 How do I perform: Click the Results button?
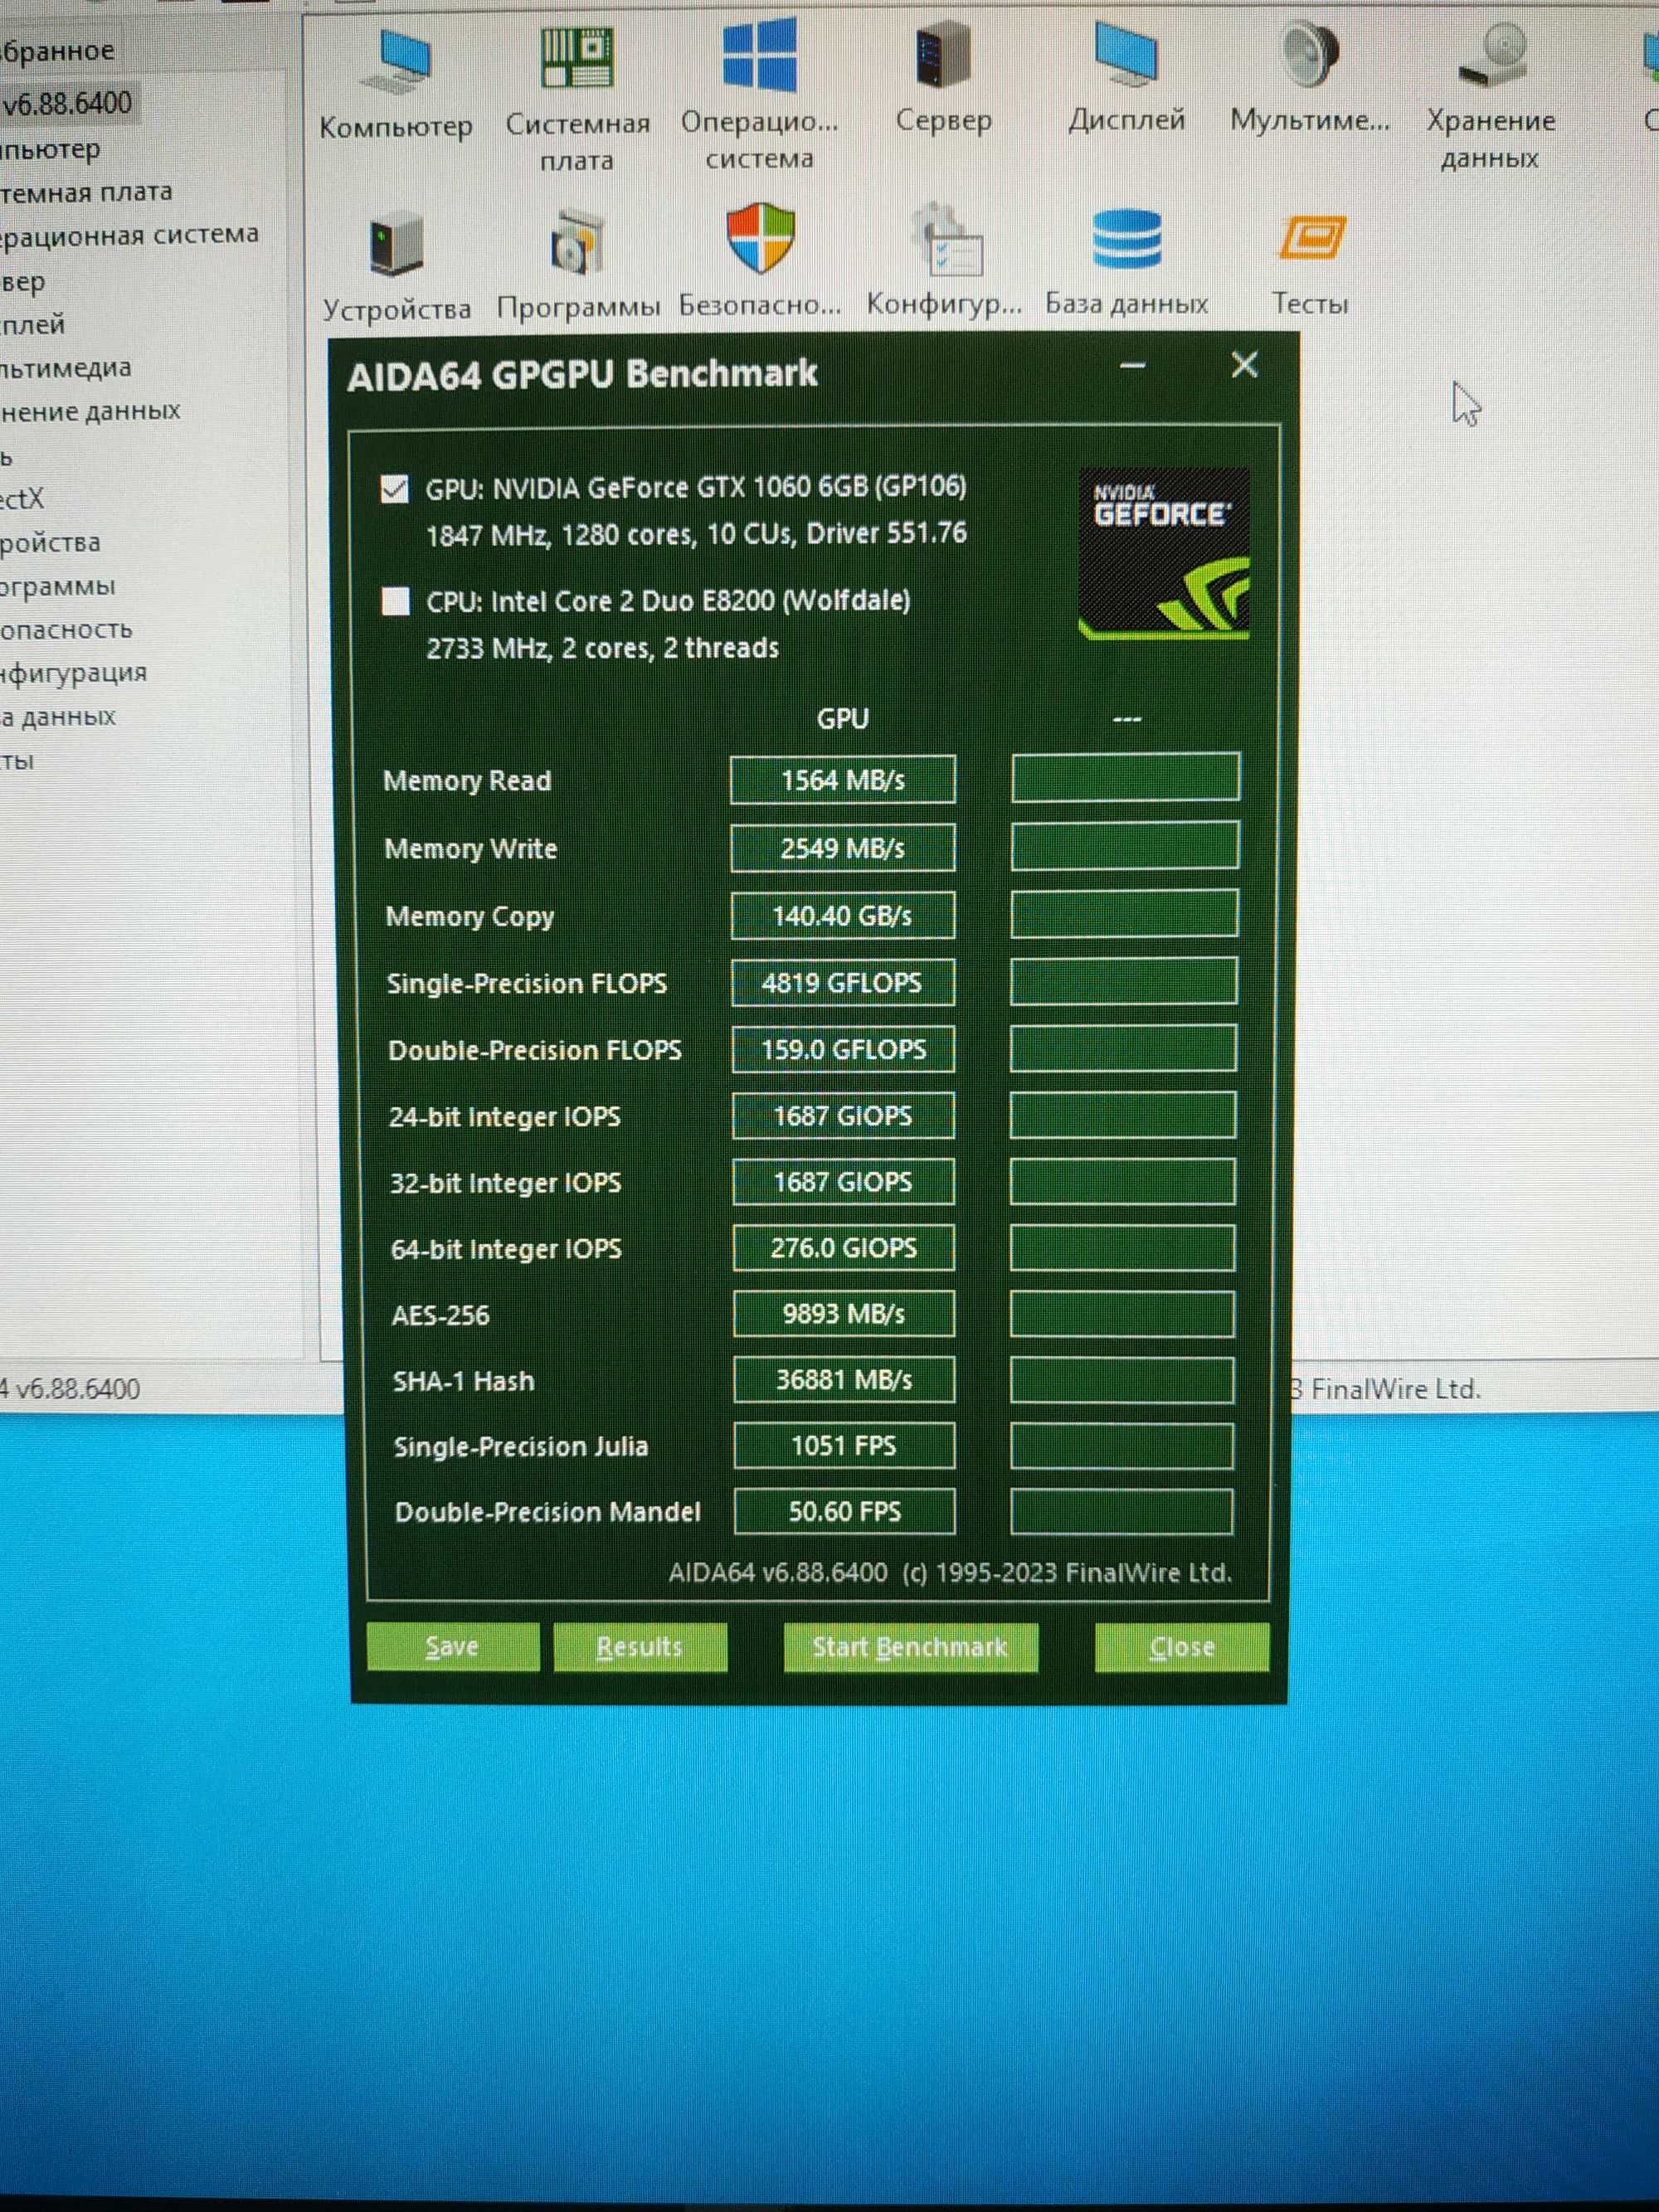point(640,1647)
